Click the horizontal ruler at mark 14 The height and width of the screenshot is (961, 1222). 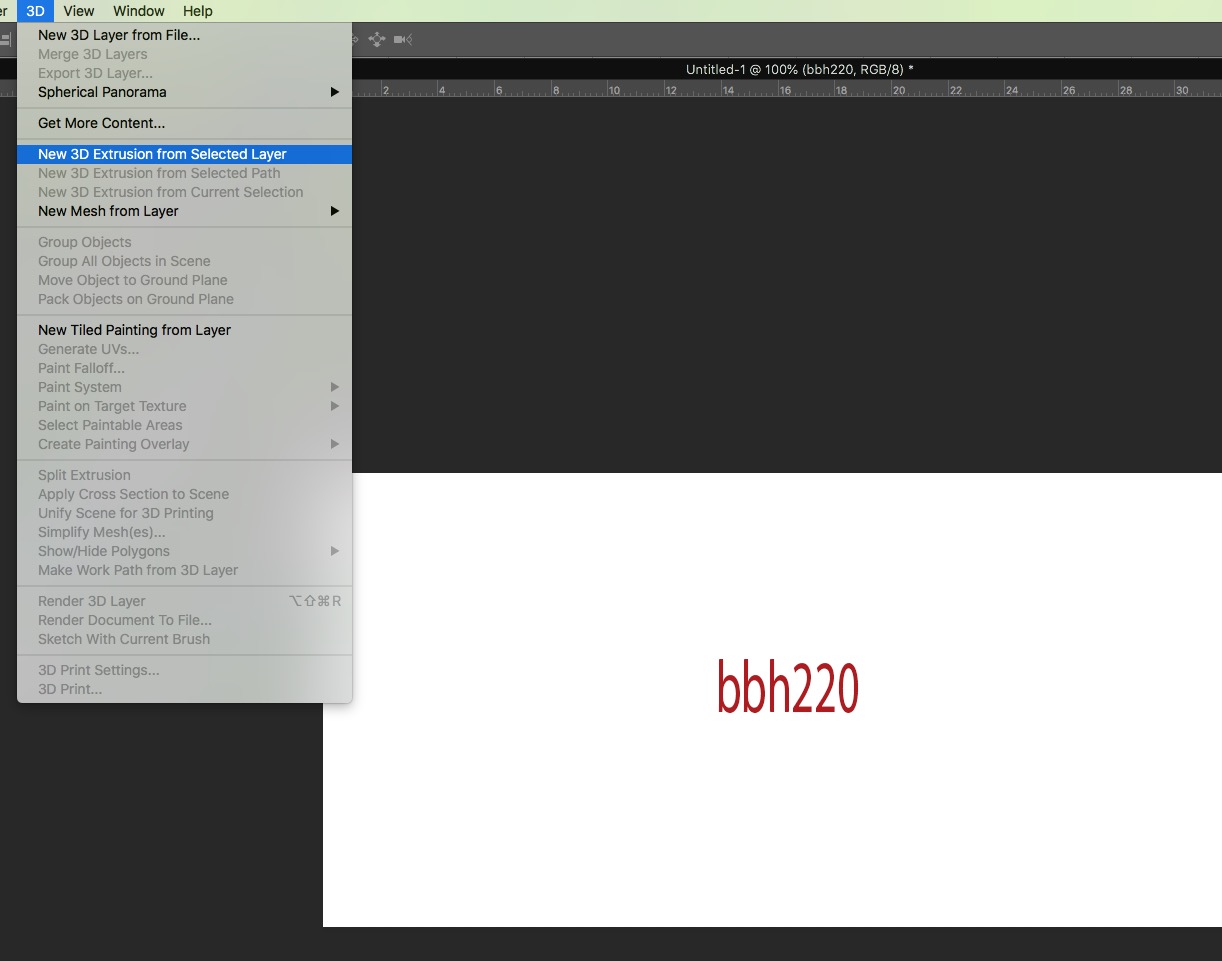pos(728,89)
